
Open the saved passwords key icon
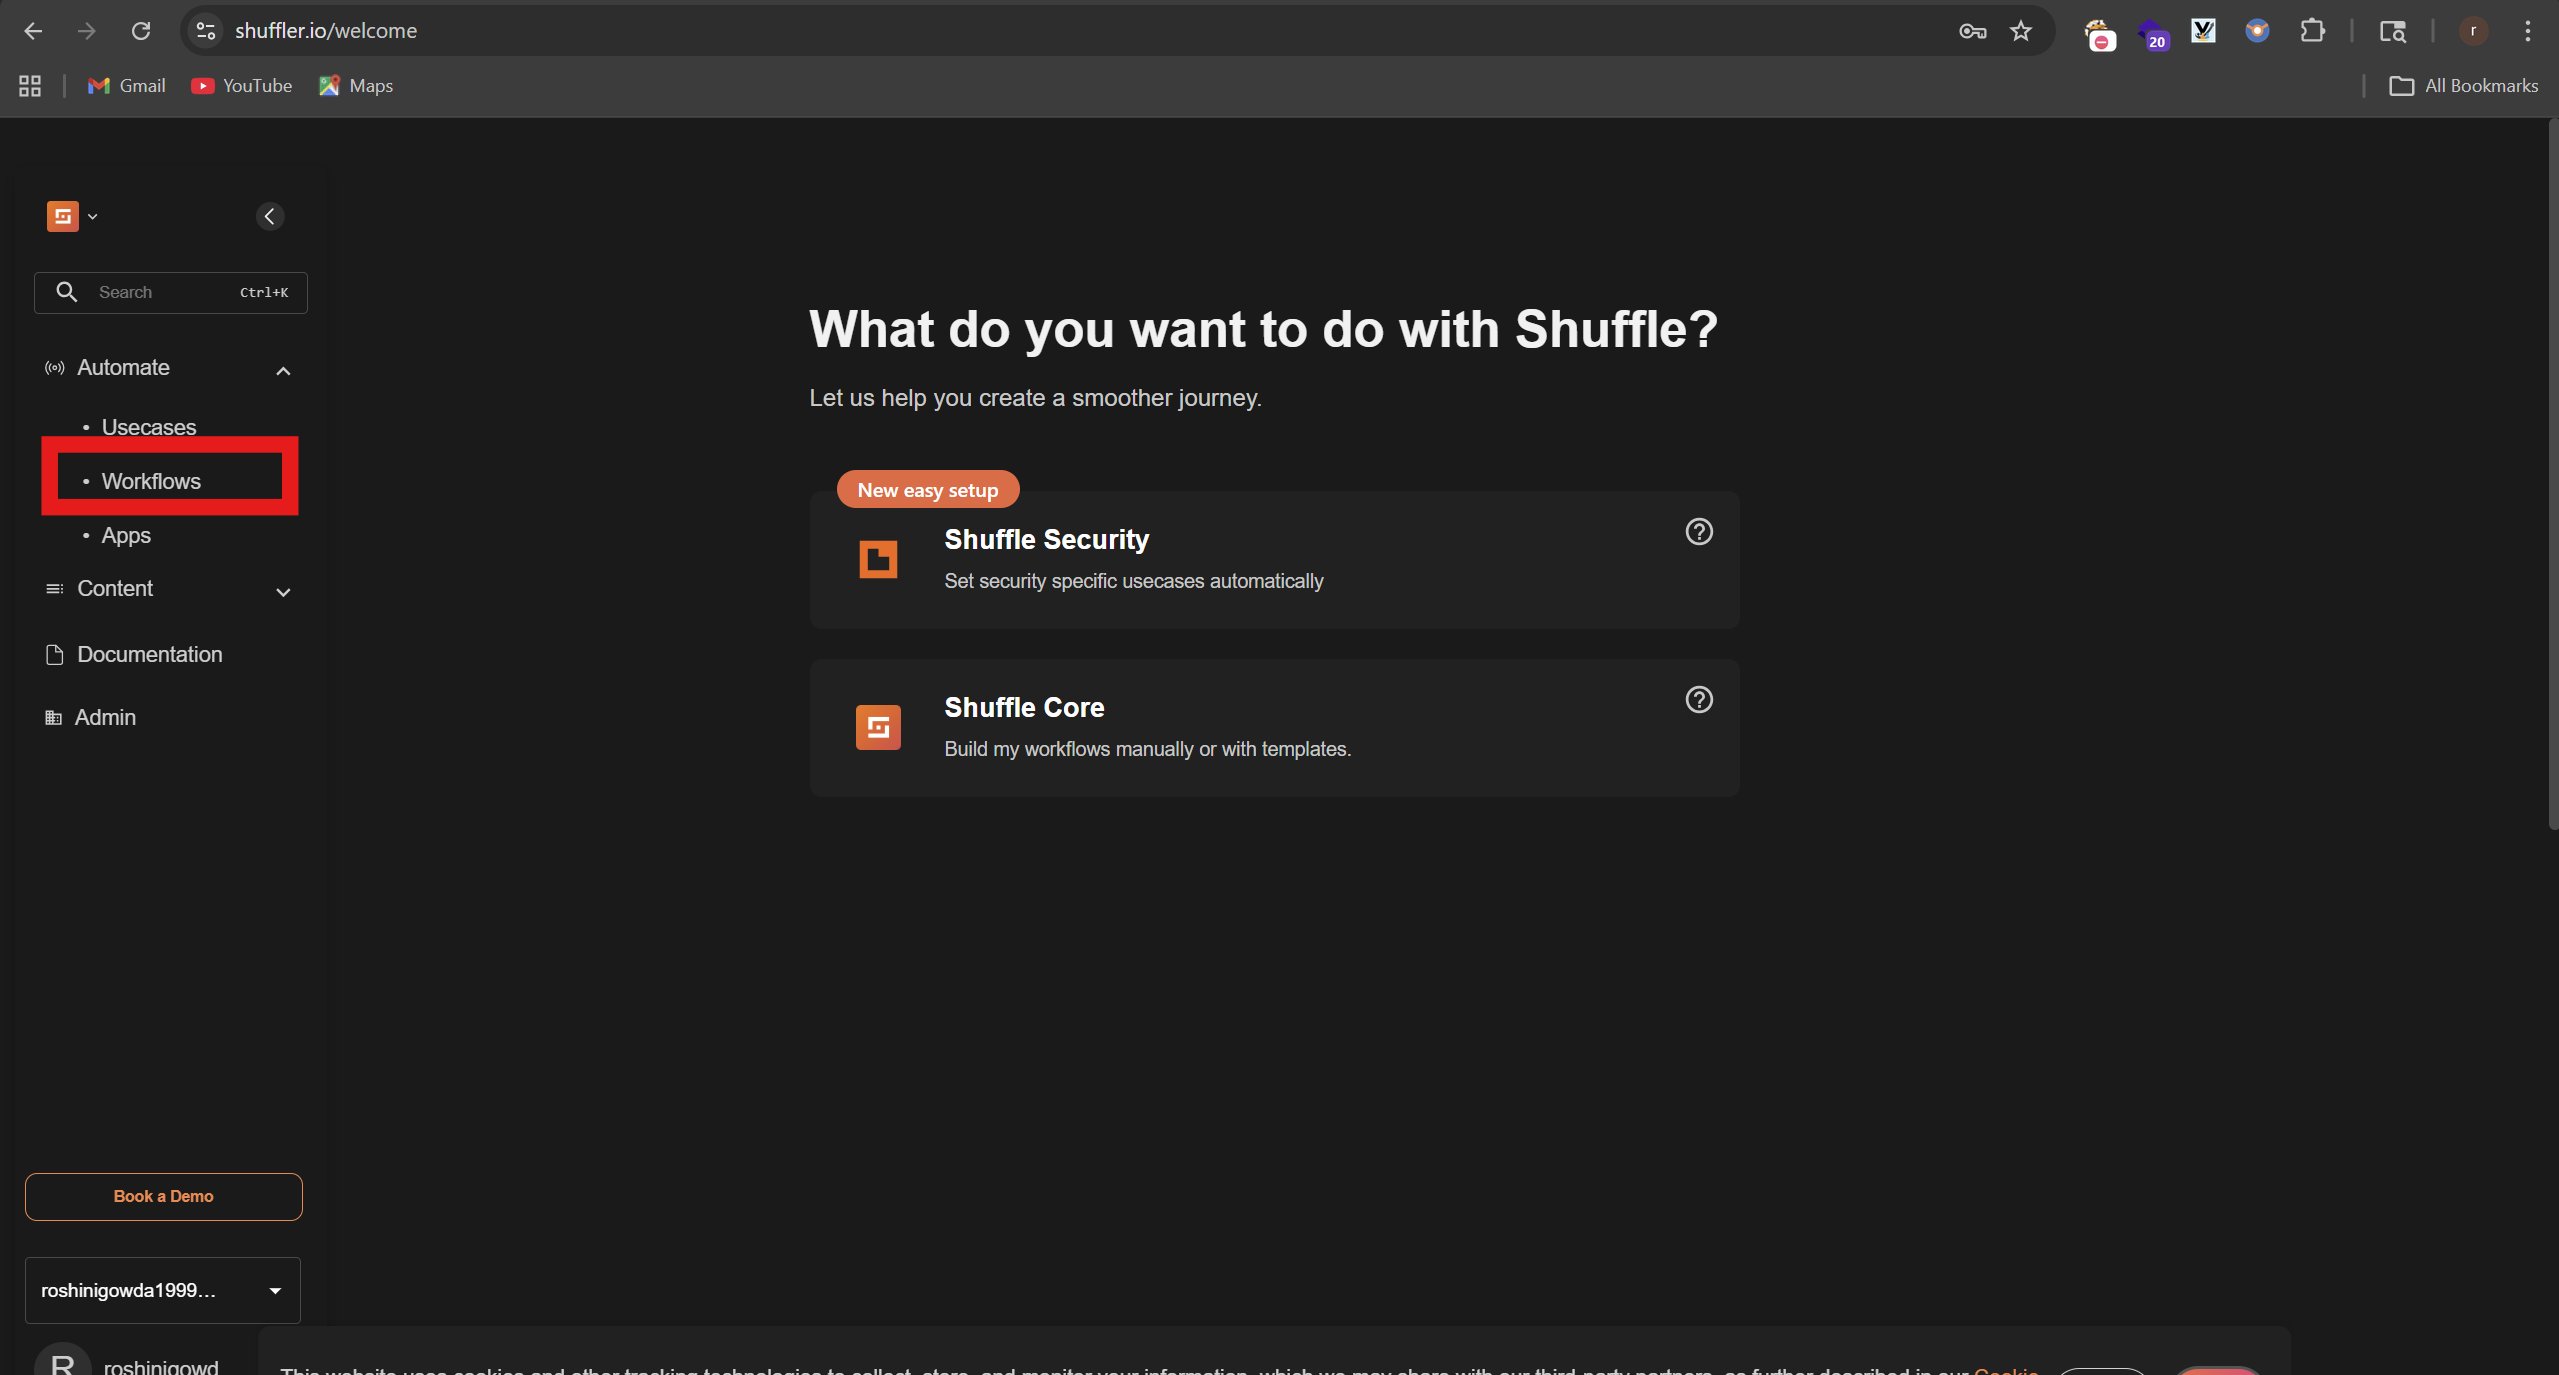click(1972, 31)
